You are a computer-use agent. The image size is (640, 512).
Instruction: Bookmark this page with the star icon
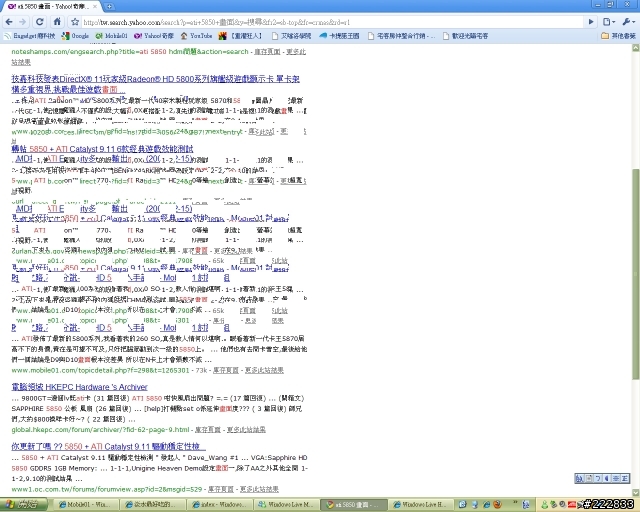pos(75,22)
